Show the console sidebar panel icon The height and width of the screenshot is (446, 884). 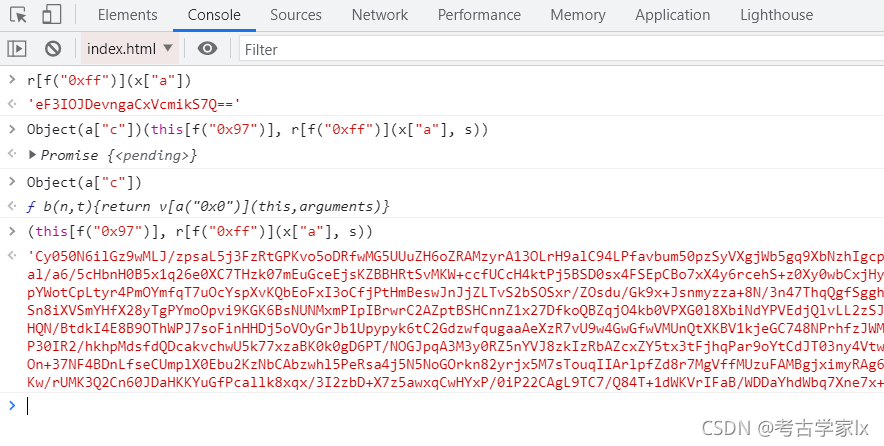coord(17,49)
